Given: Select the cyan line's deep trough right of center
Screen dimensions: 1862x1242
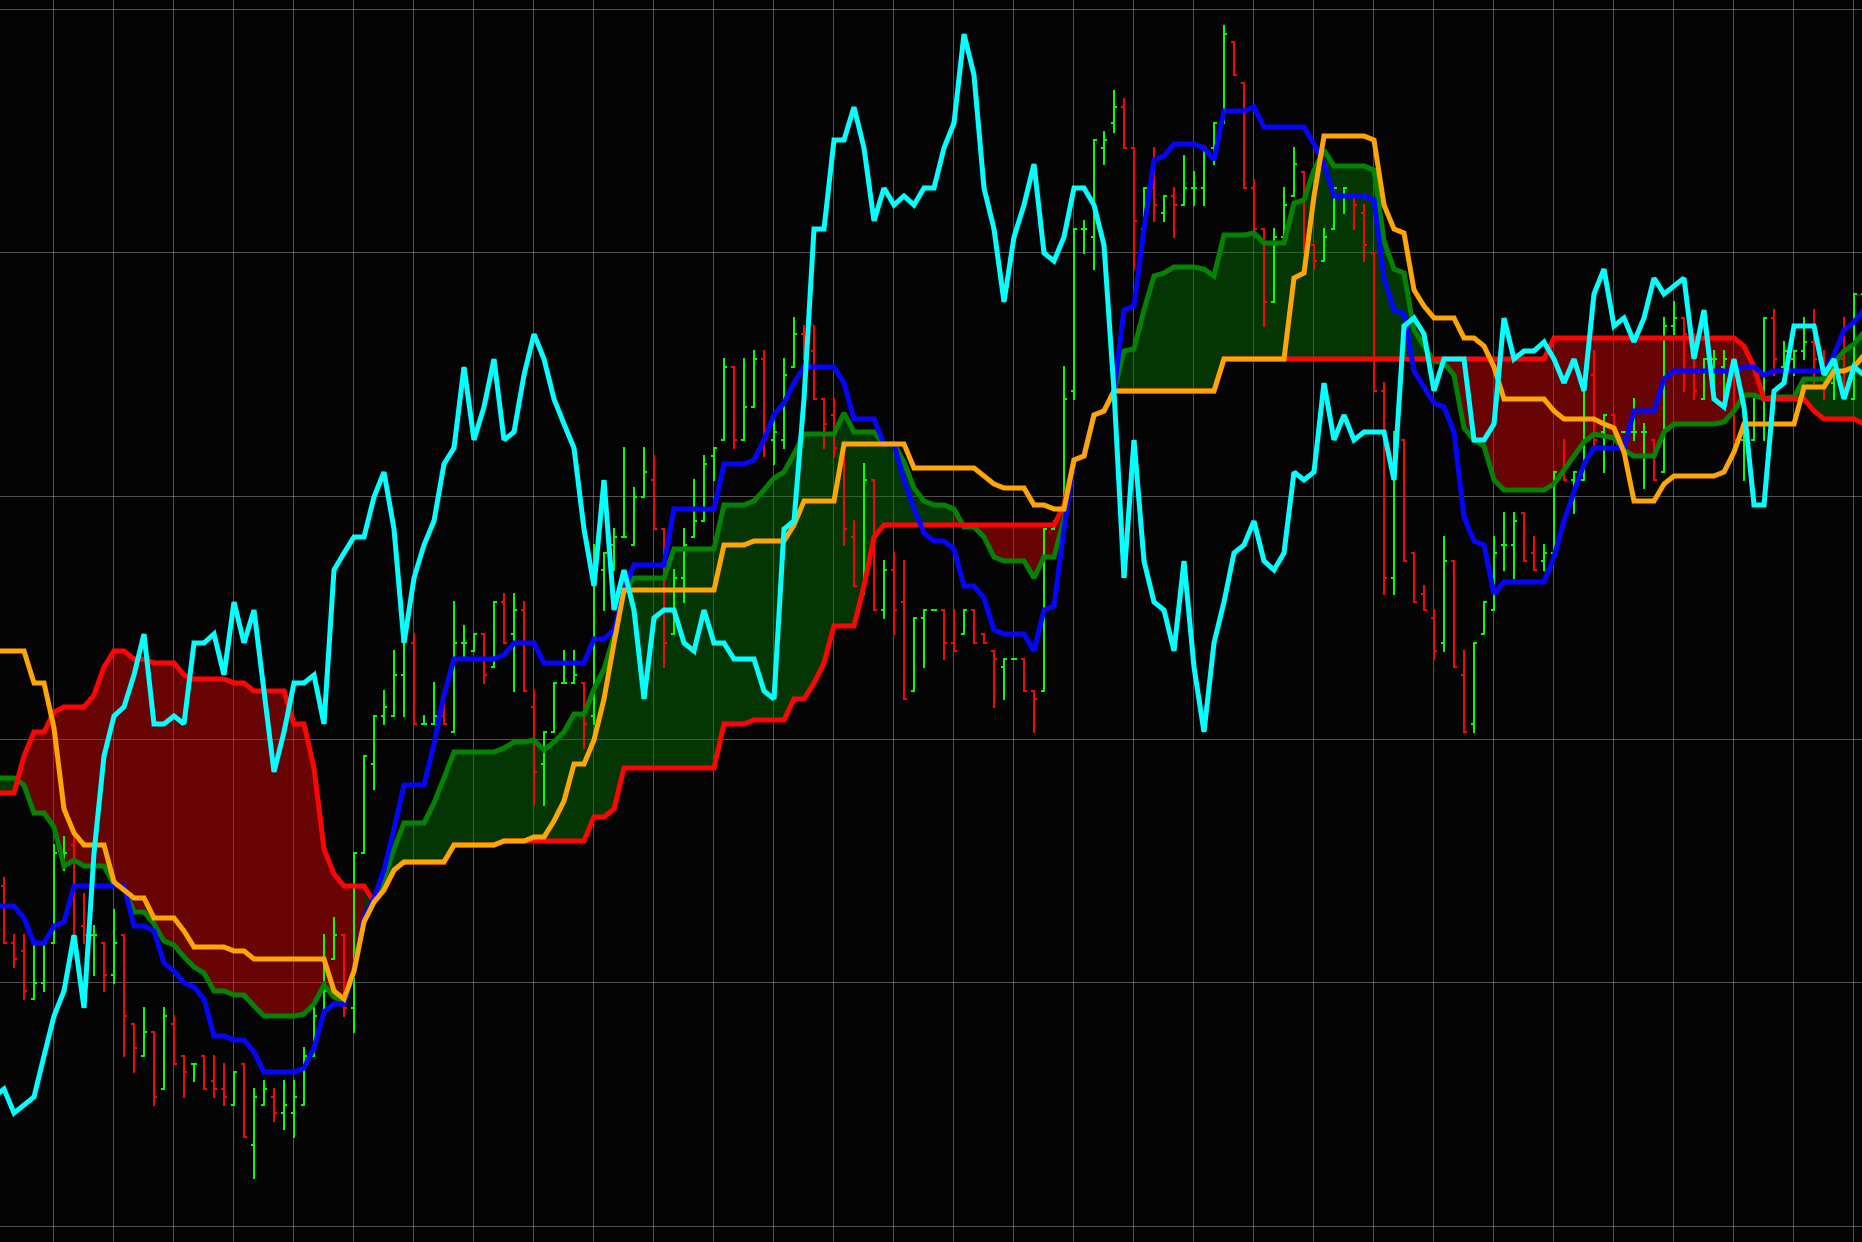Looking at the screenshot, I should [x=1203, y=730].
